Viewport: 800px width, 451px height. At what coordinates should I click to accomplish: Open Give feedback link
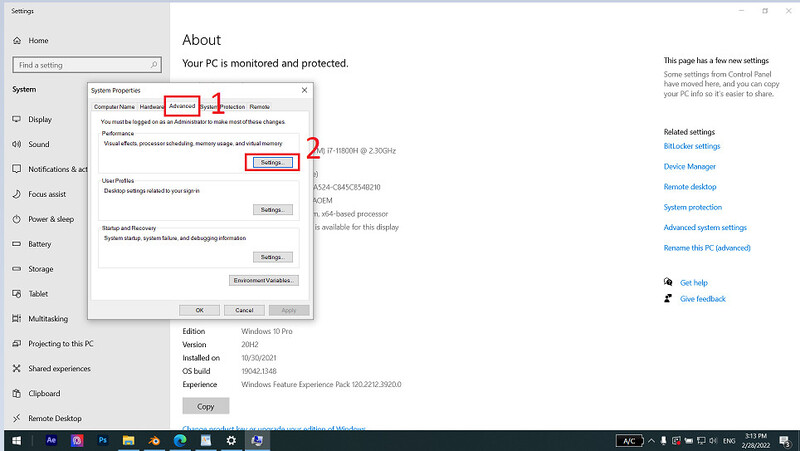point(702,299)
